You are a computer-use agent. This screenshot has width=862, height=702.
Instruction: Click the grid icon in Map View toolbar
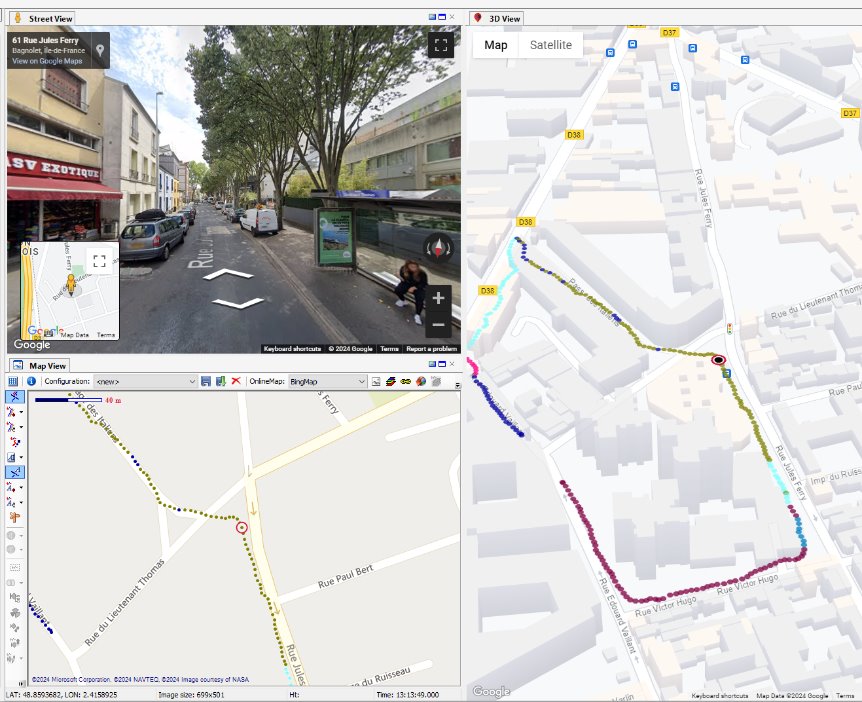pos(13,382)
